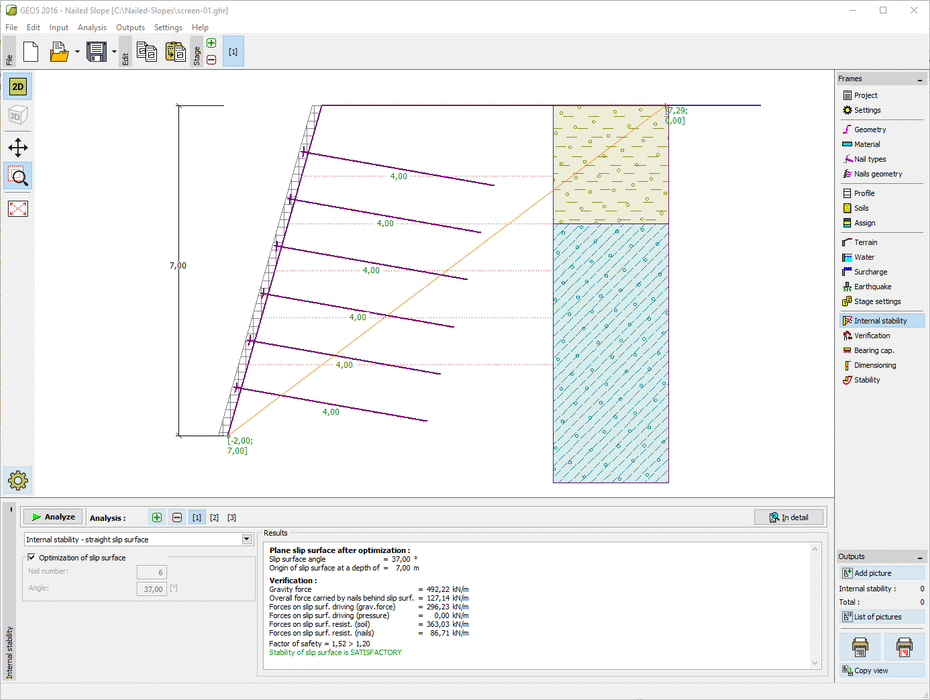Screen dimensions: 930x700
Task: Click the fit-to-window view icon
Action: 18,209
